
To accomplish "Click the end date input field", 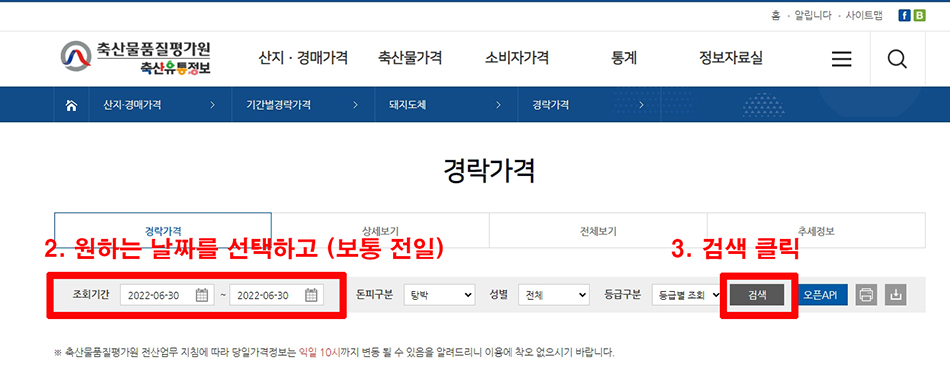I will [x=276, y=295].
